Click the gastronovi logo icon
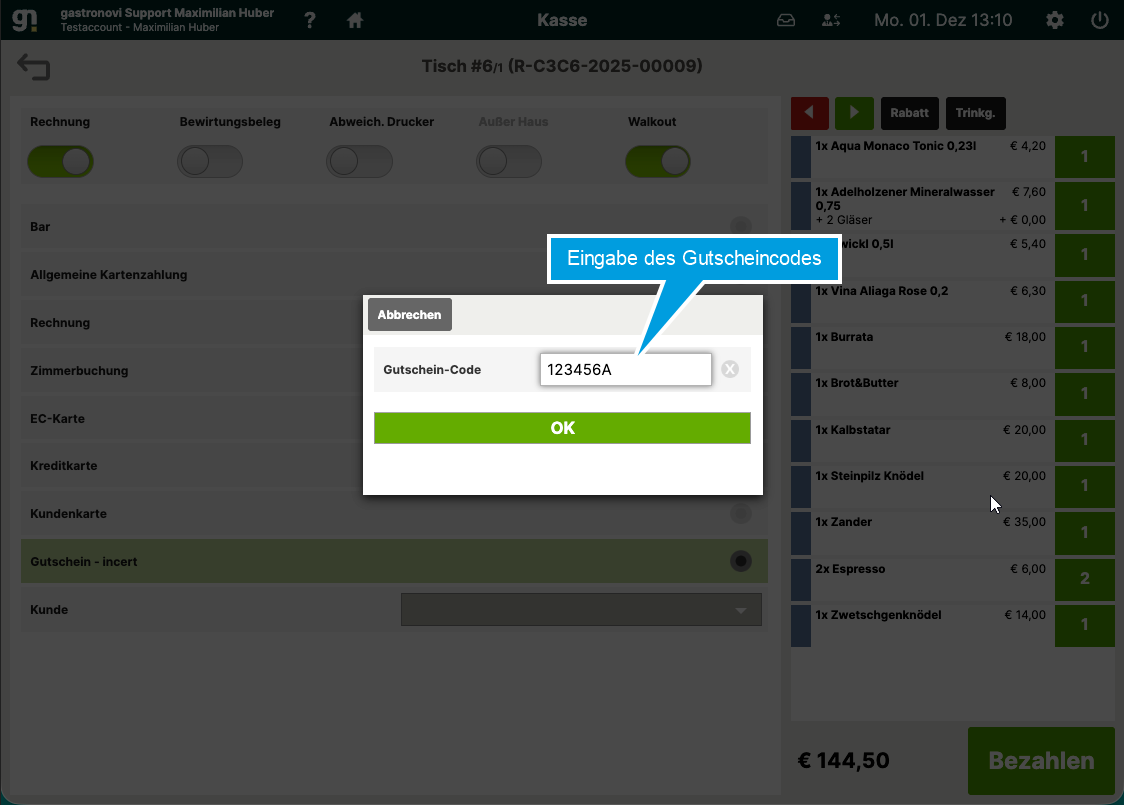This screenshot has width=1124, height=805. (x=24, y=19)
